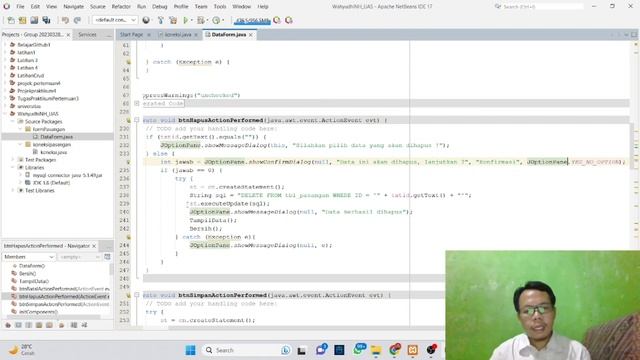The image size is (640, 360).
Task: Click first profiler icon right of memory bar
Action: (x=277, y=20)
